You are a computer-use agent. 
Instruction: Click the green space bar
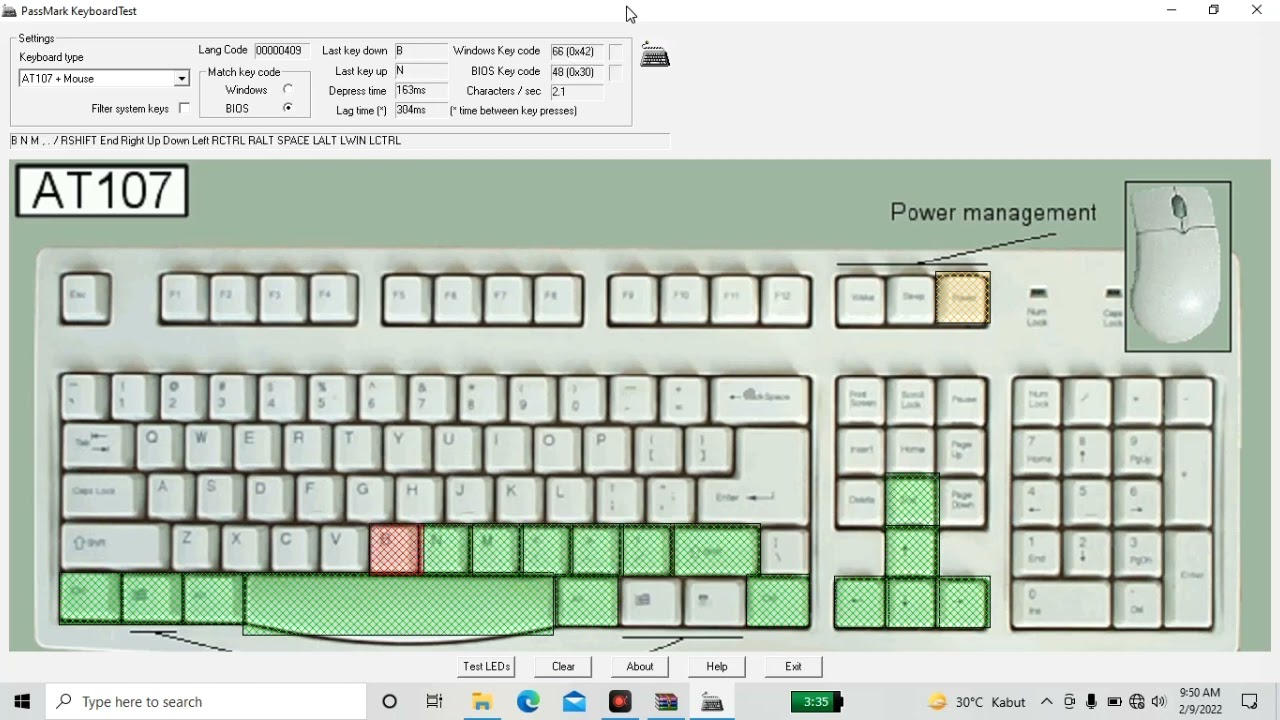coord(398,603)
